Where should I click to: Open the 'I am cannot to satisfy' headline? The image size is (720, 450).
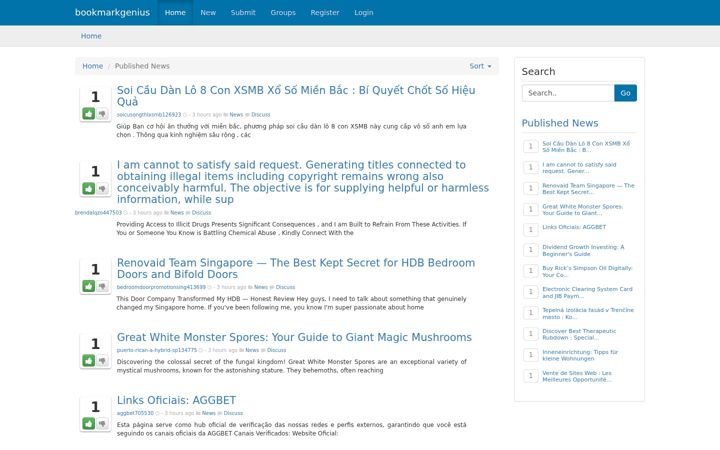coord(303,182)
